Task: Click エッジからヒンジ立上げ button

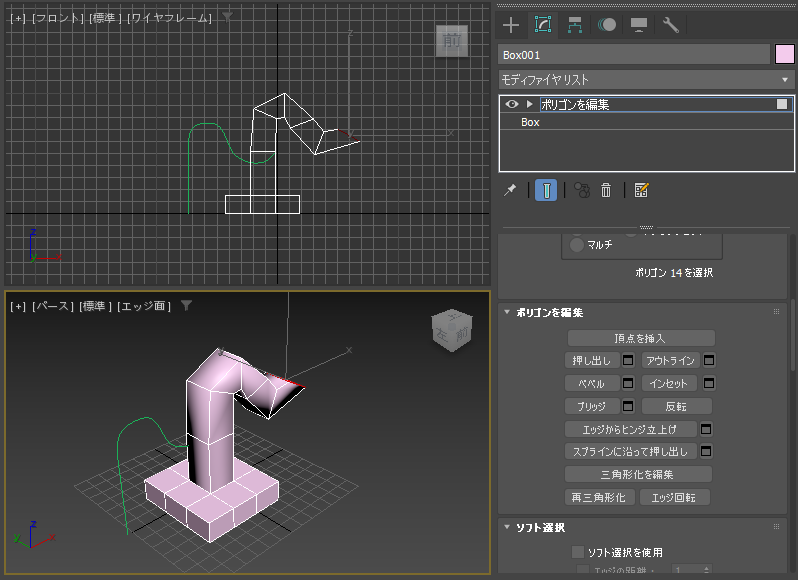Action: pyautogui.click(x=630, y=429)
